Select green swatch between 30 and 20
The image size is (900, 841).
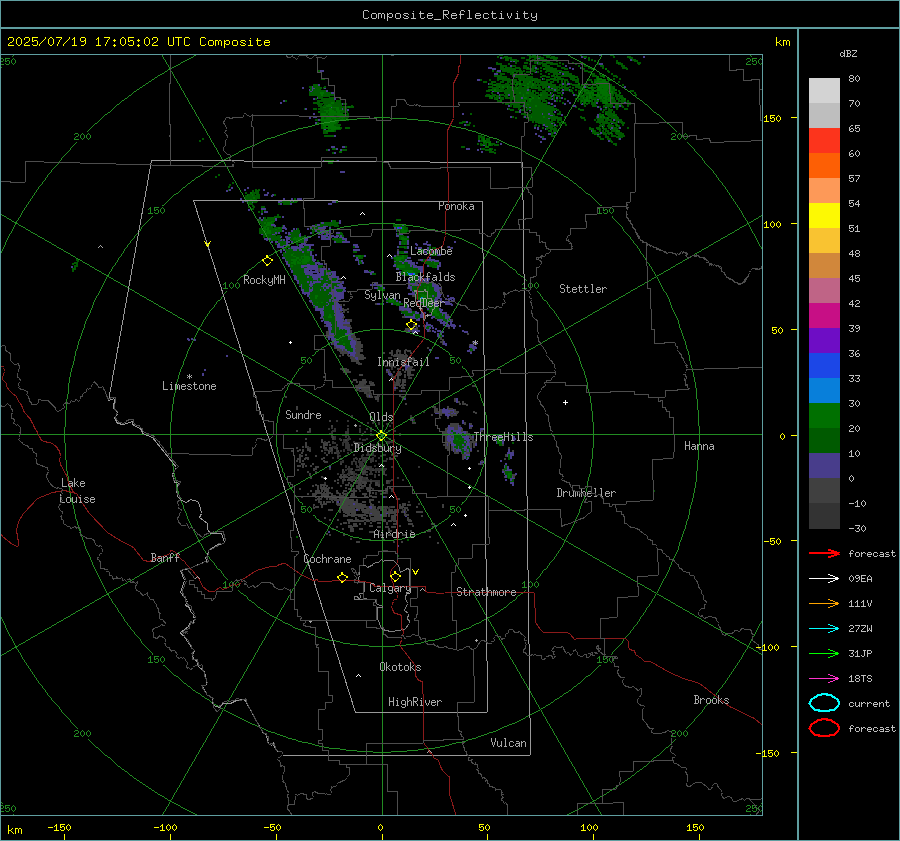824,416
